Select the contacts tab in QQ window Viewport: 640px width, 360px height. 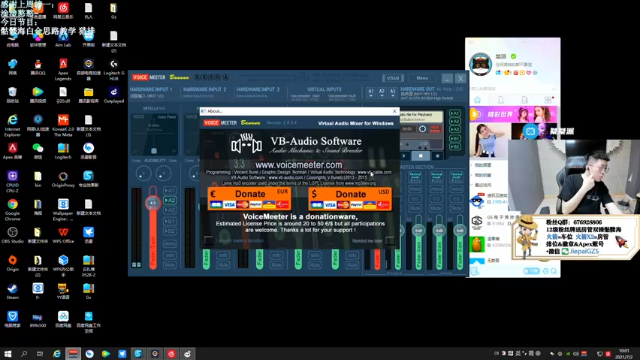pos(501,100)
